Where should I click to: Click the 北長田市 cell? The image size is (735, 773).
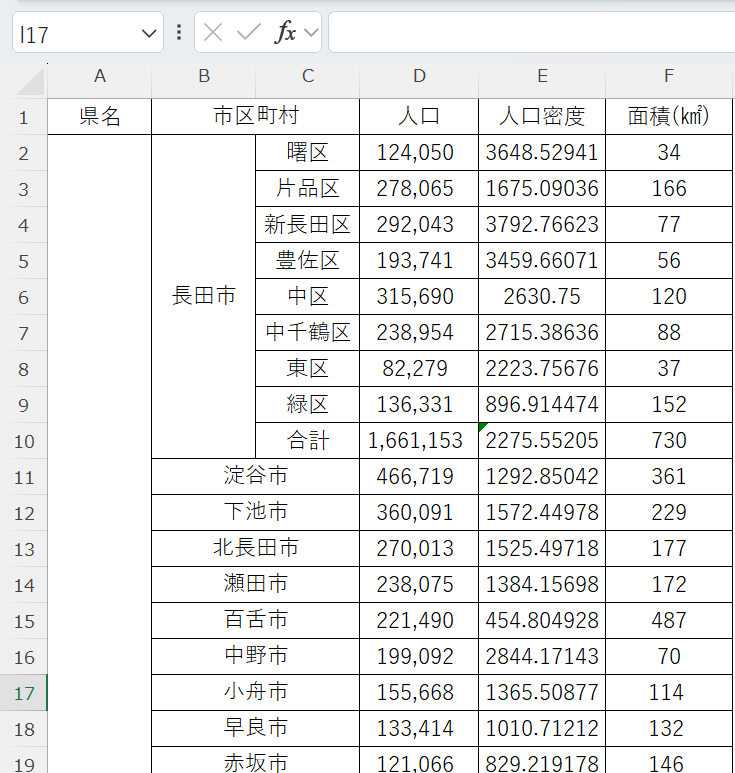(255, 548)
